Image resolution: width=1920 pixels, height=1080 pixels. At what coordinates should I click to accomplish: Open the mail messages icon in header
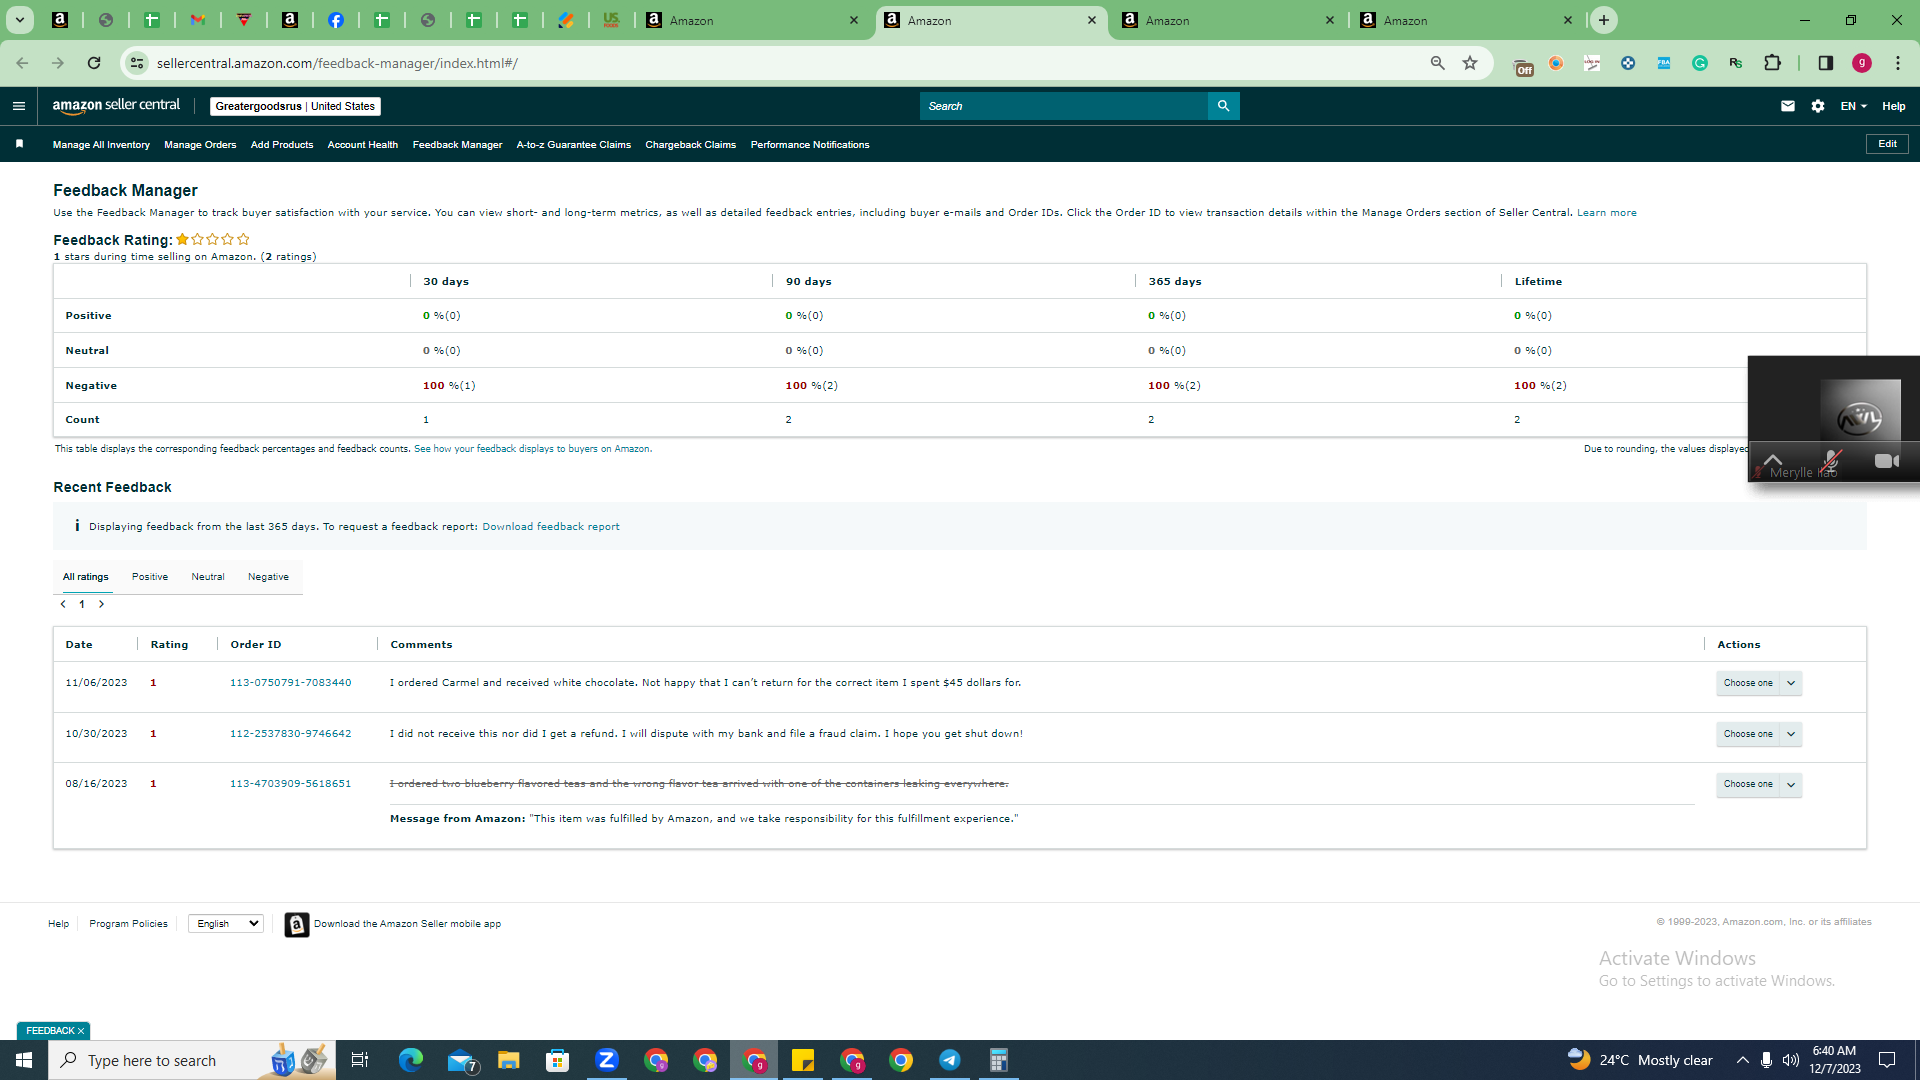(x=1788, y=106)
